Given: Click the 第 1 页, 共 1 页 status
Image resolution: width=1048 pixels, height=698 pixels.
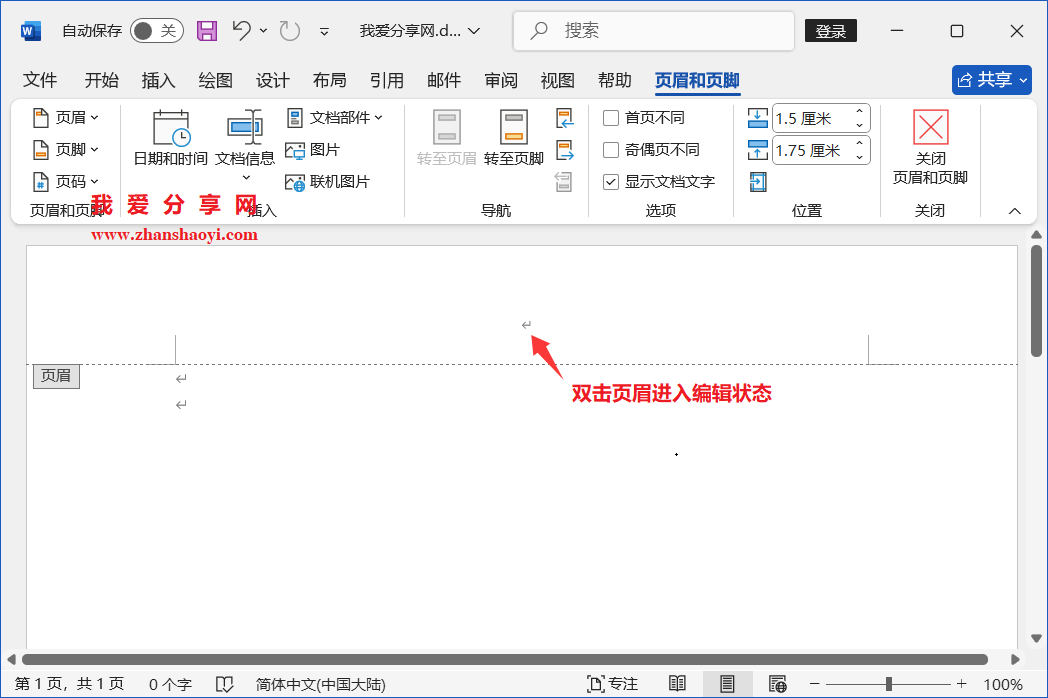Looking at the screenshot, I should pyautogui.click(x=70, y=684).
